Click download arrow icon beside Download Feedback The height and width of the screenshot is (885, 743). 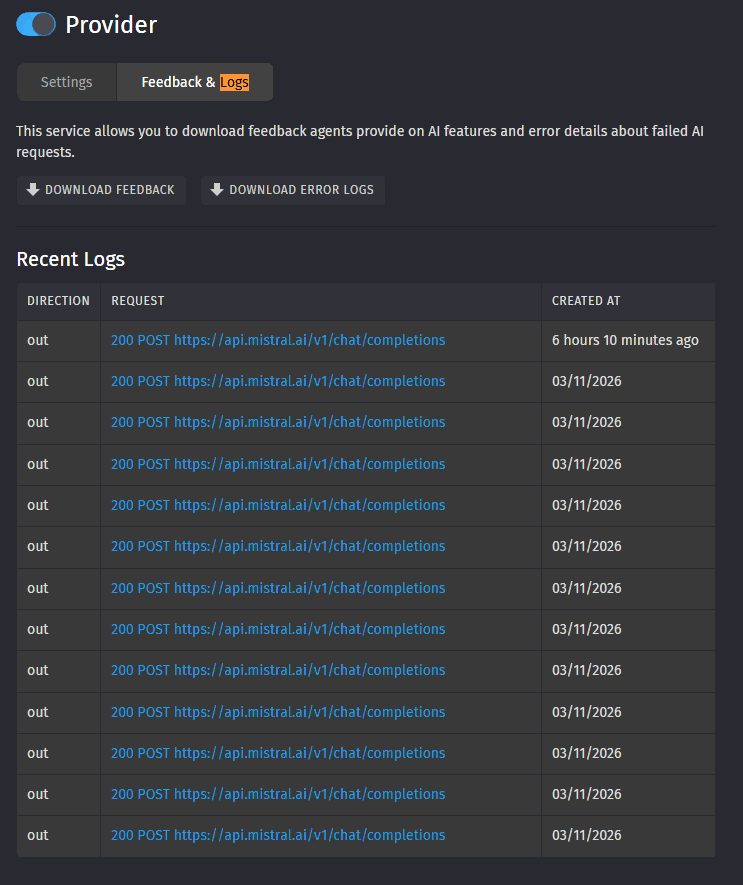33,190
